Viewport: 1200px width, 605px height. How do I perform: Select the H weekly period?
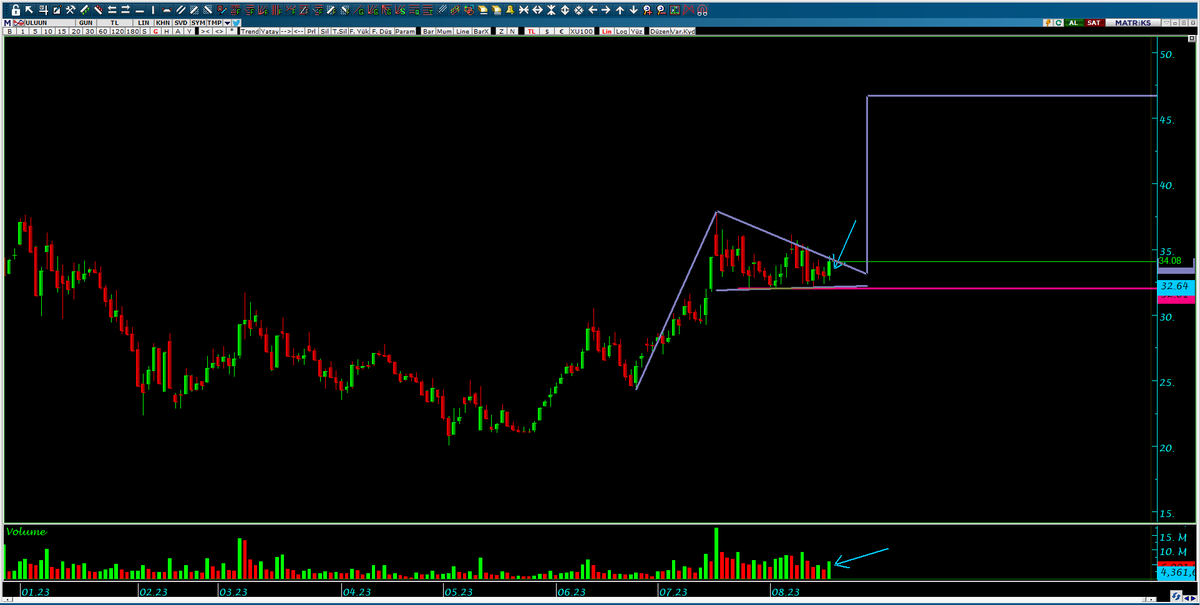tap(167, 31)
